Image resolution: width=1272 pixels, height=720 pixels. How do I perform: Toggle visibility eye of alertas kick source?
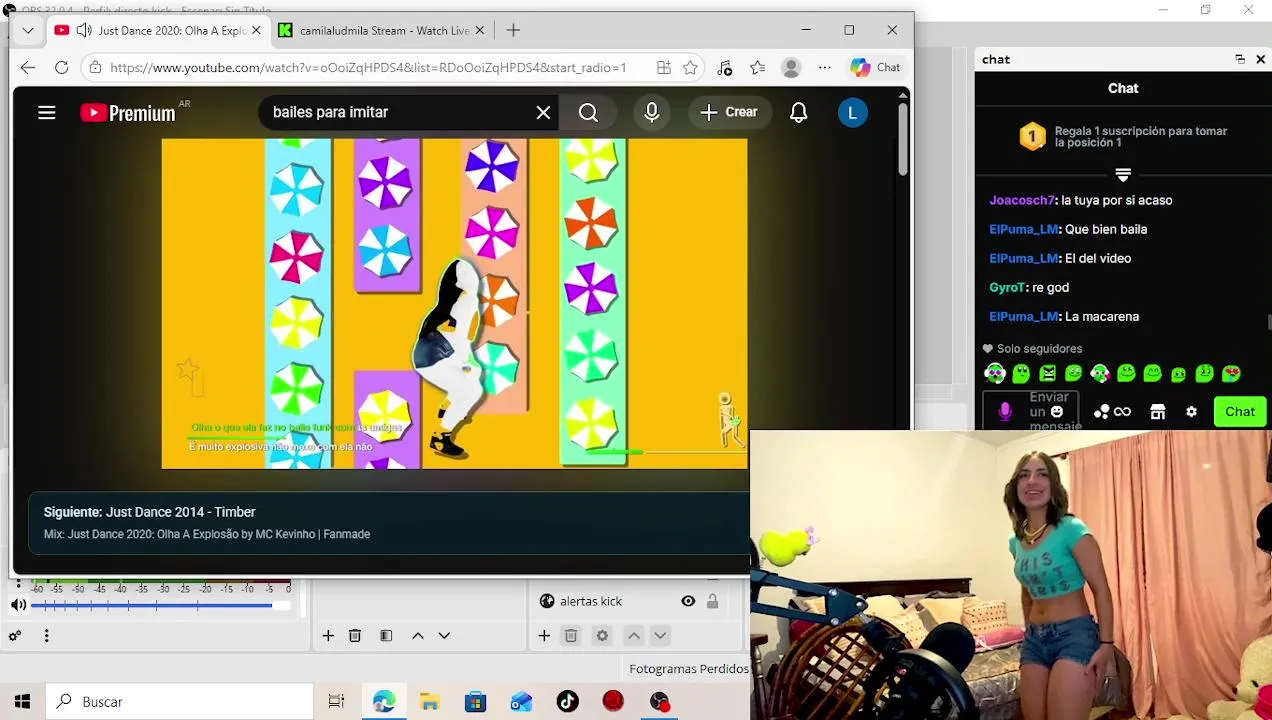point(688,601)
